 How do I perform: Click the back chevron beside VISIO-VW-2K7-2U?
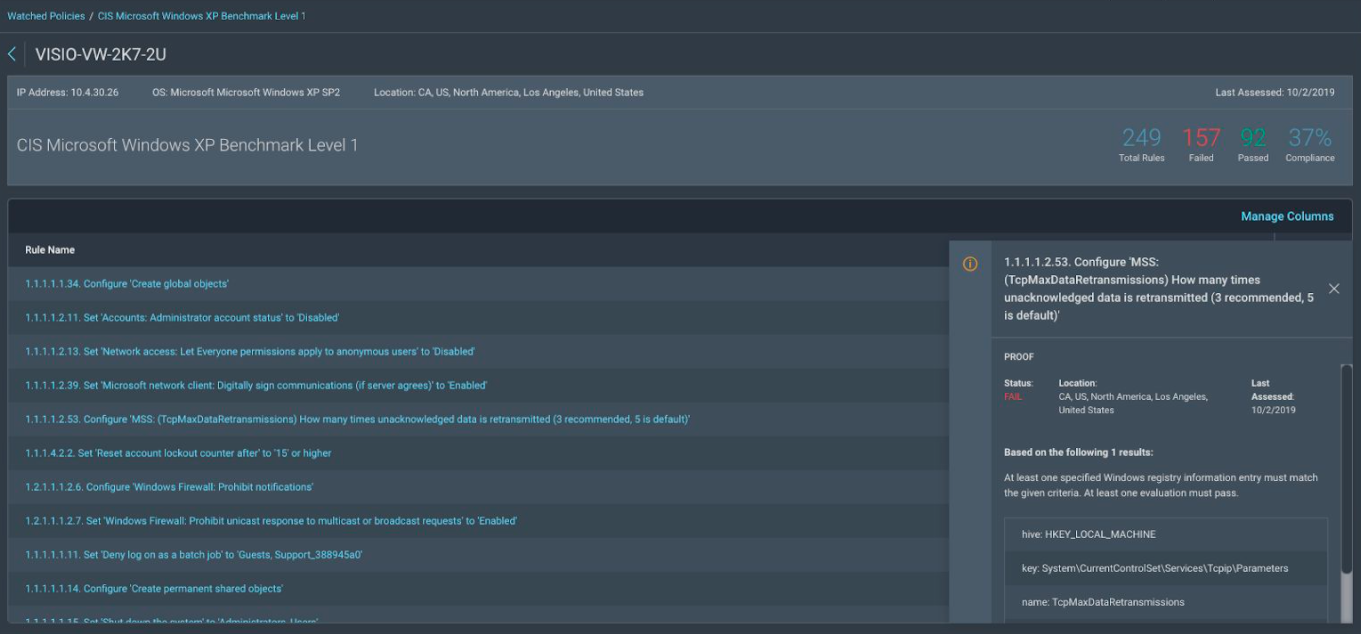pos(12,54)
